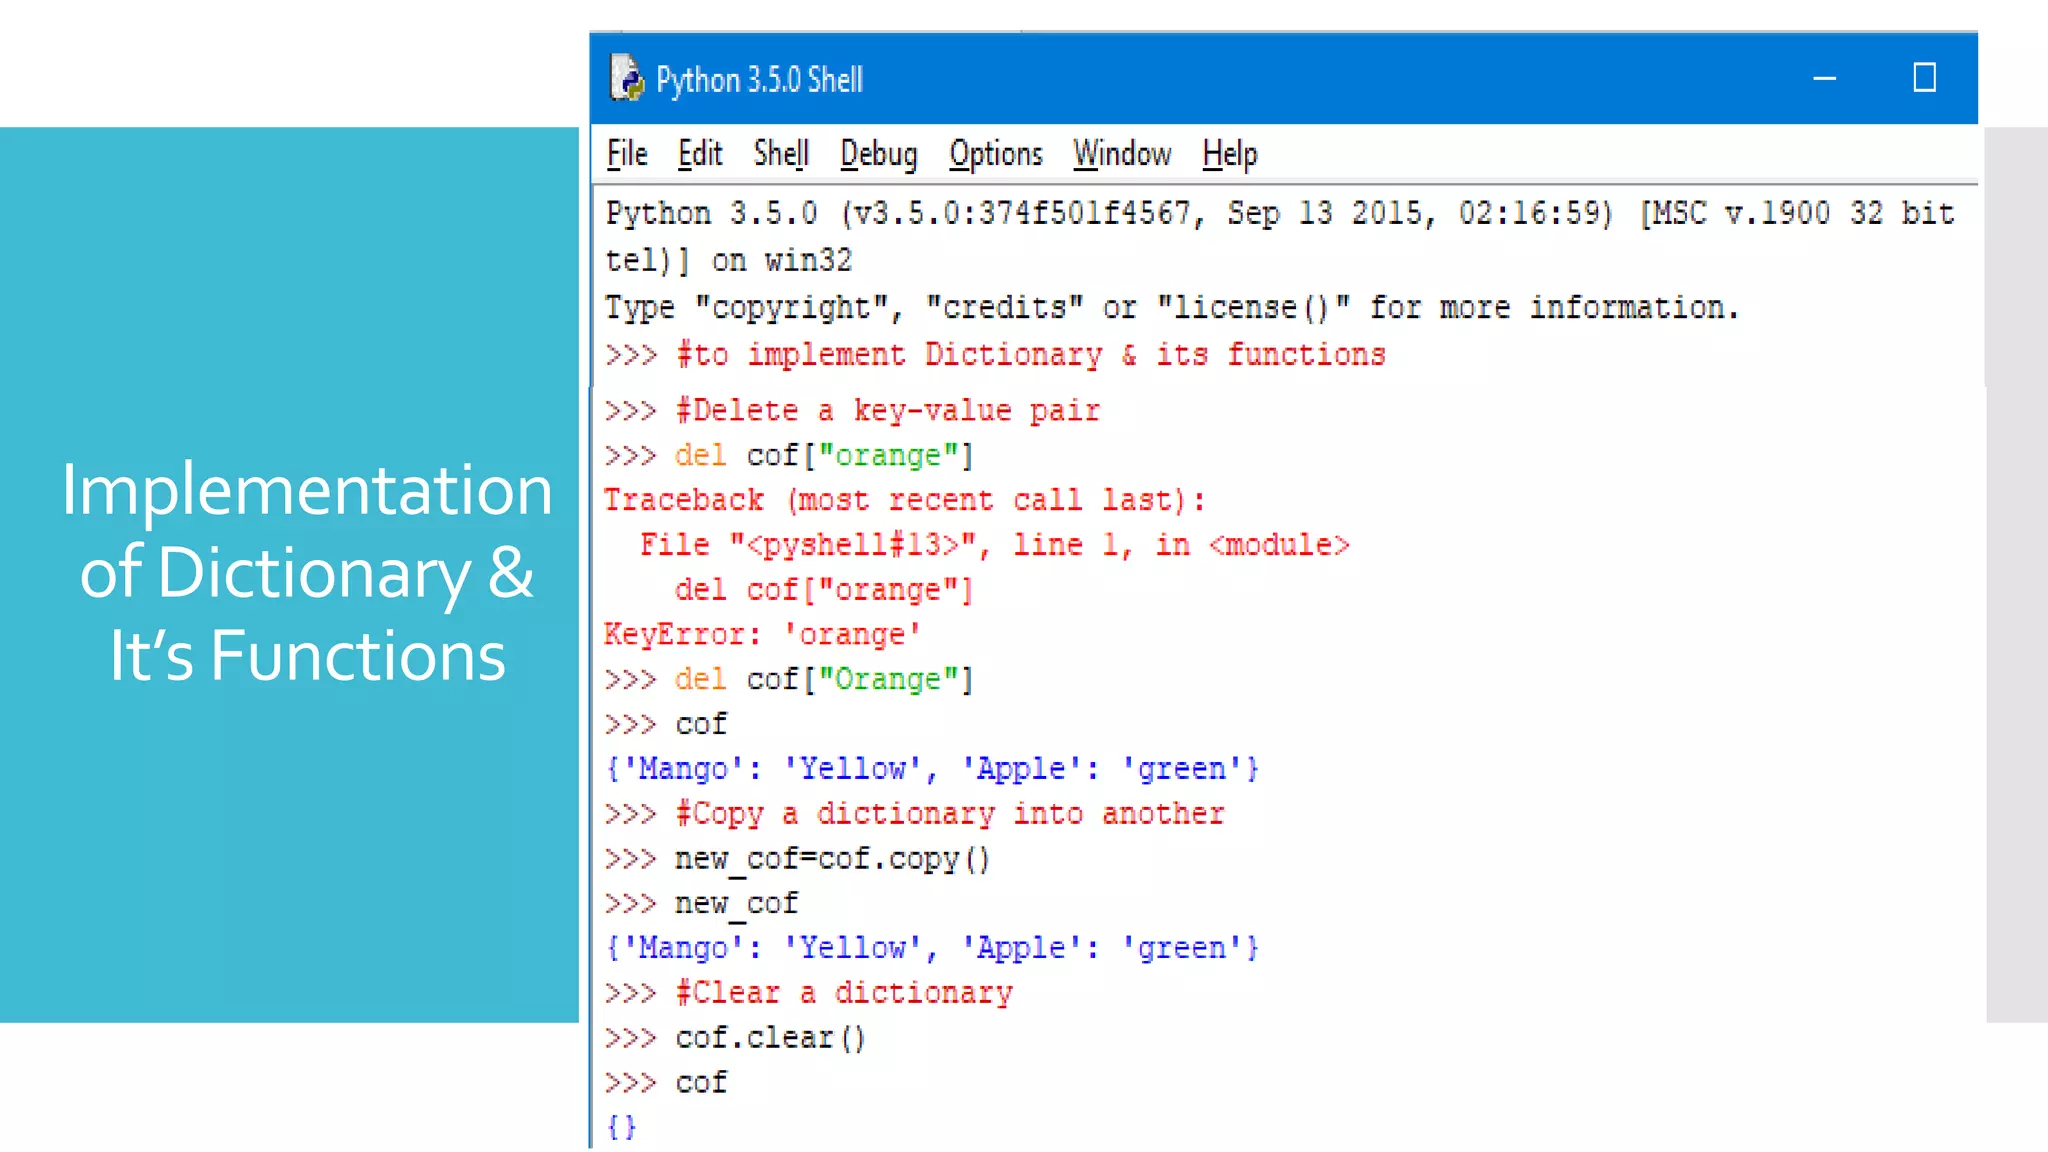This screenshot has width=2048, height=1152.
Task: Click the Python 3.5.0 Shell title text
Action: [x=759, y=80]
